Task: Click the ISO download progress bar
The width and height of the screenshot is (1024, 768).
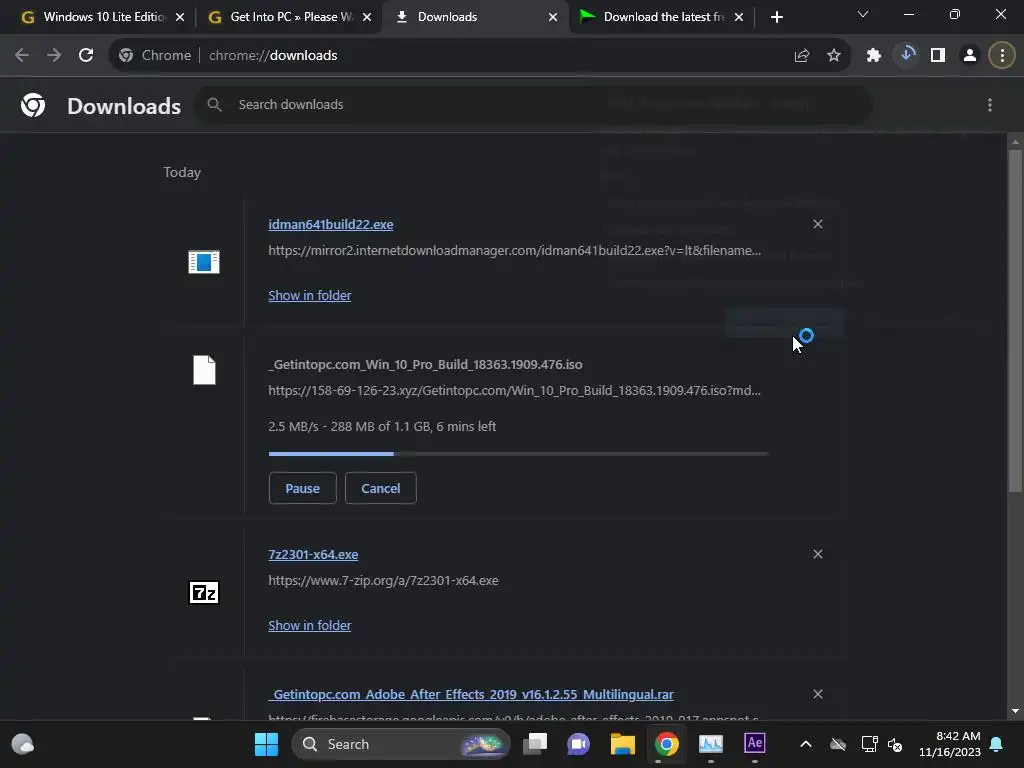Action: pos(519,453)
